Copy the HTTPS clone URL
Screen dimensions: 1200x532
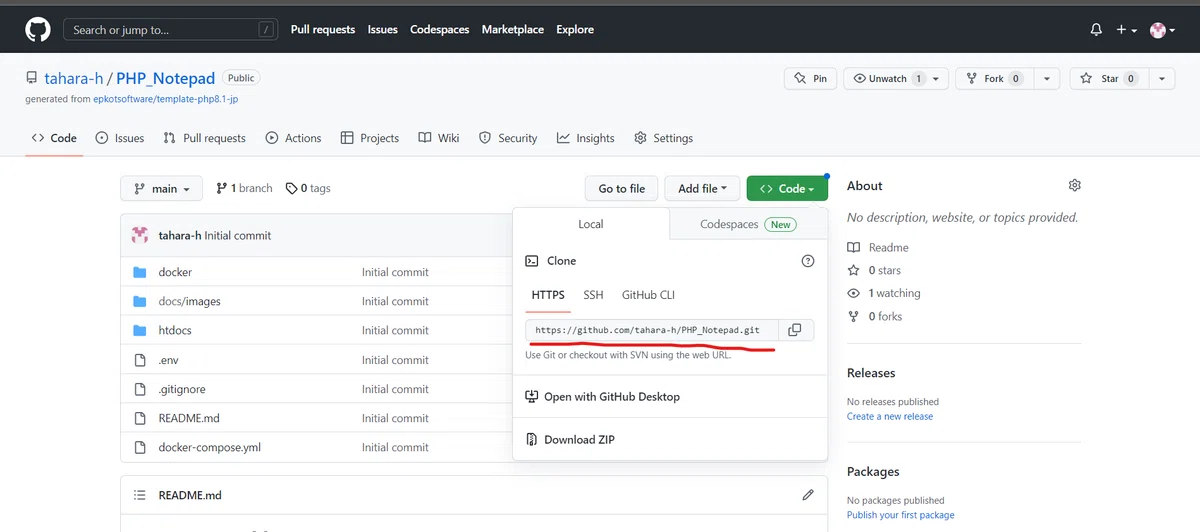(795, 330)
